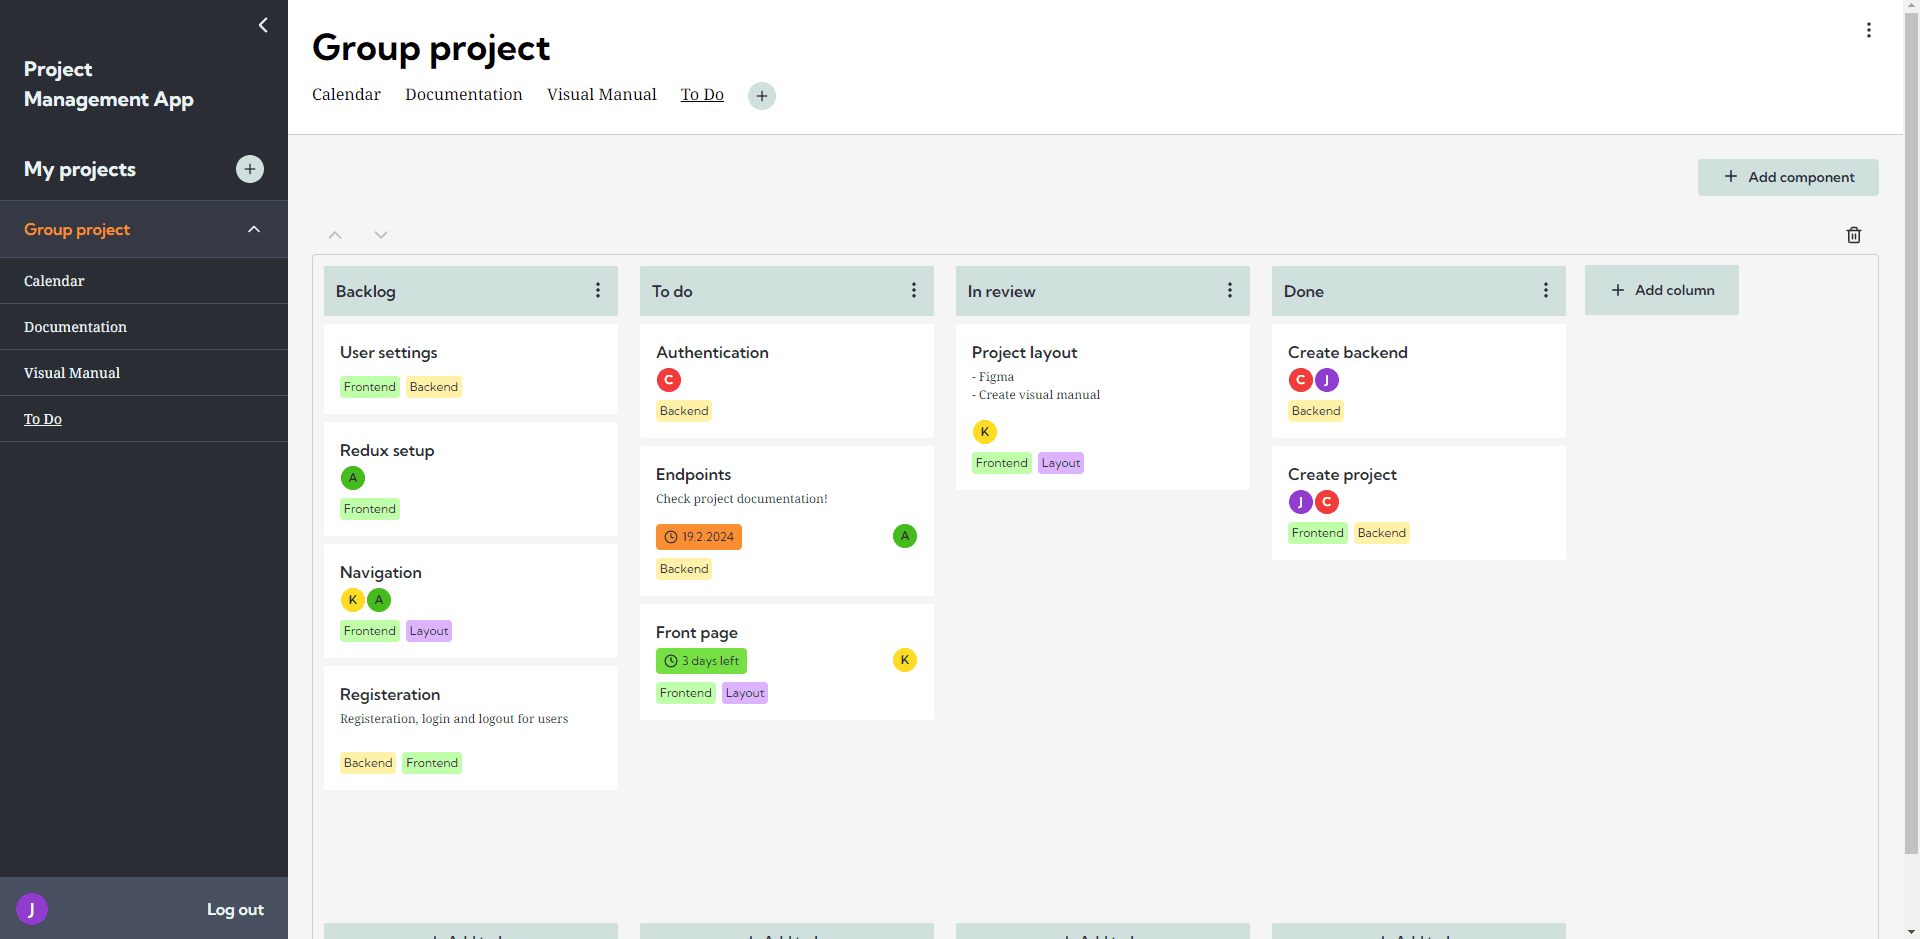Image resolution: width=1920 pixels, height=939 pixels.
Task: Open the board options menu top right
Action: tap(1868, 30)
